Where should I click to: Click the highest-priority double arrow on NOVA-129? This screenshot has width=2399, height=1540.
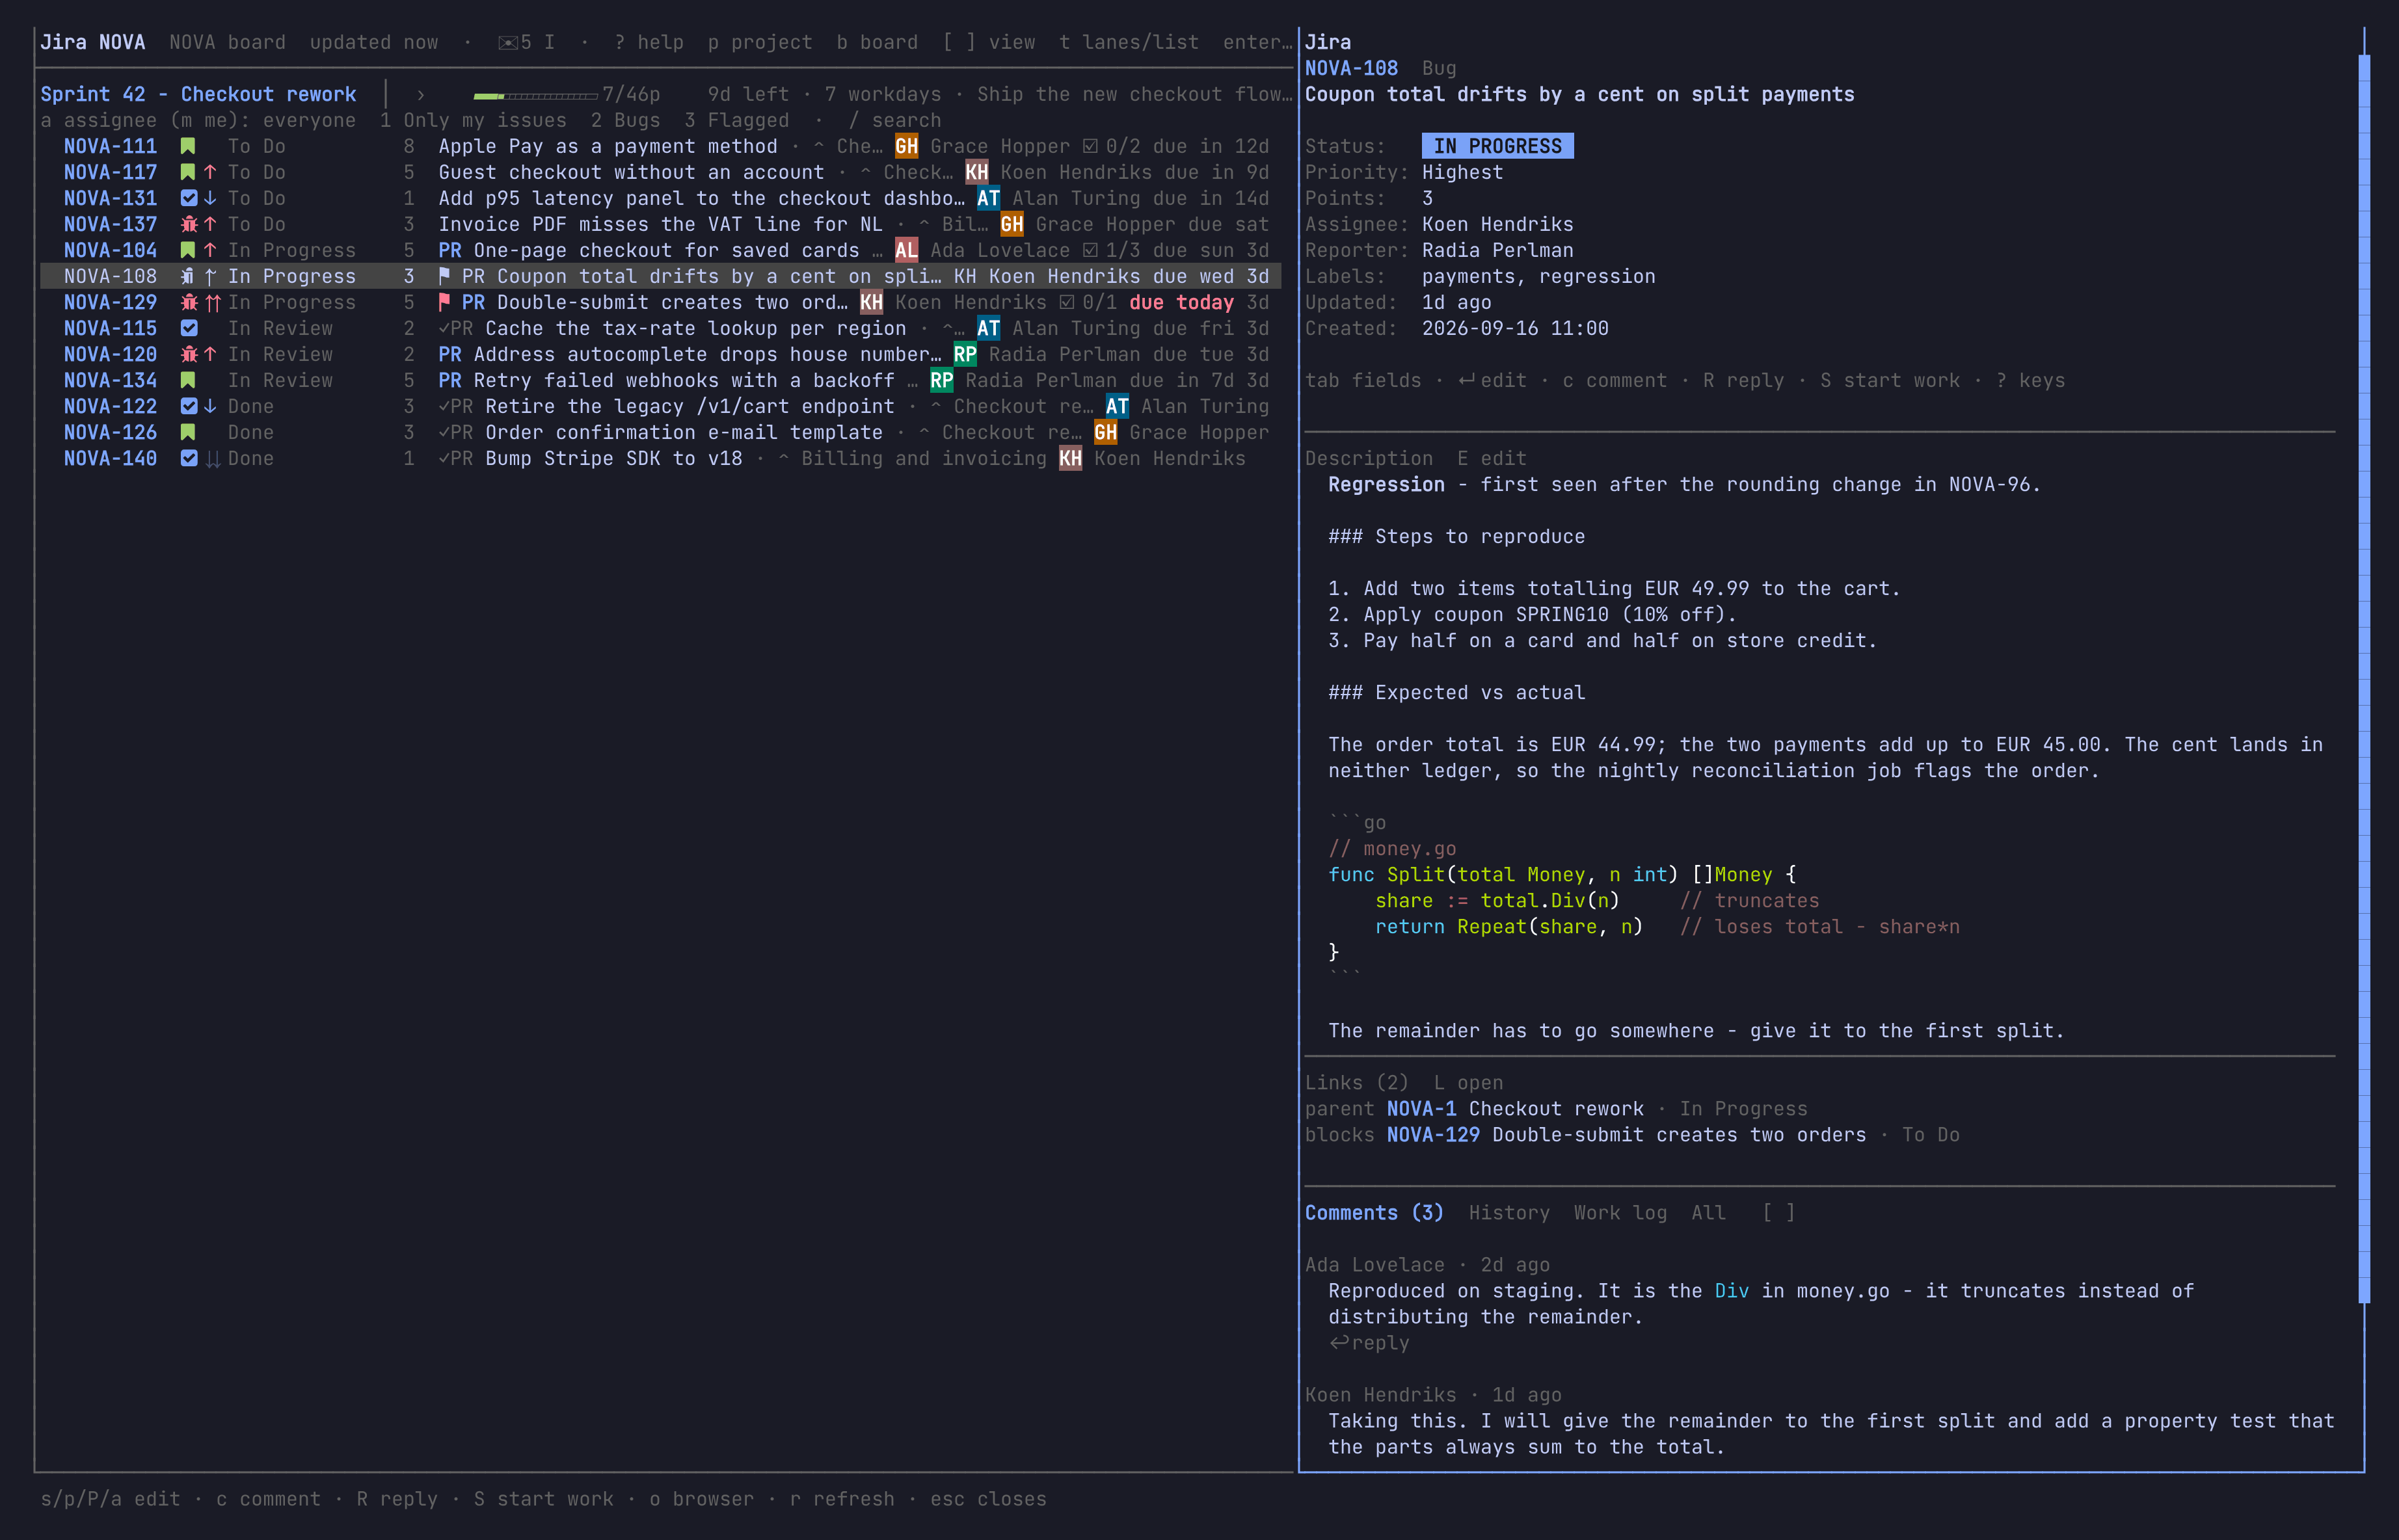(213, 302)
